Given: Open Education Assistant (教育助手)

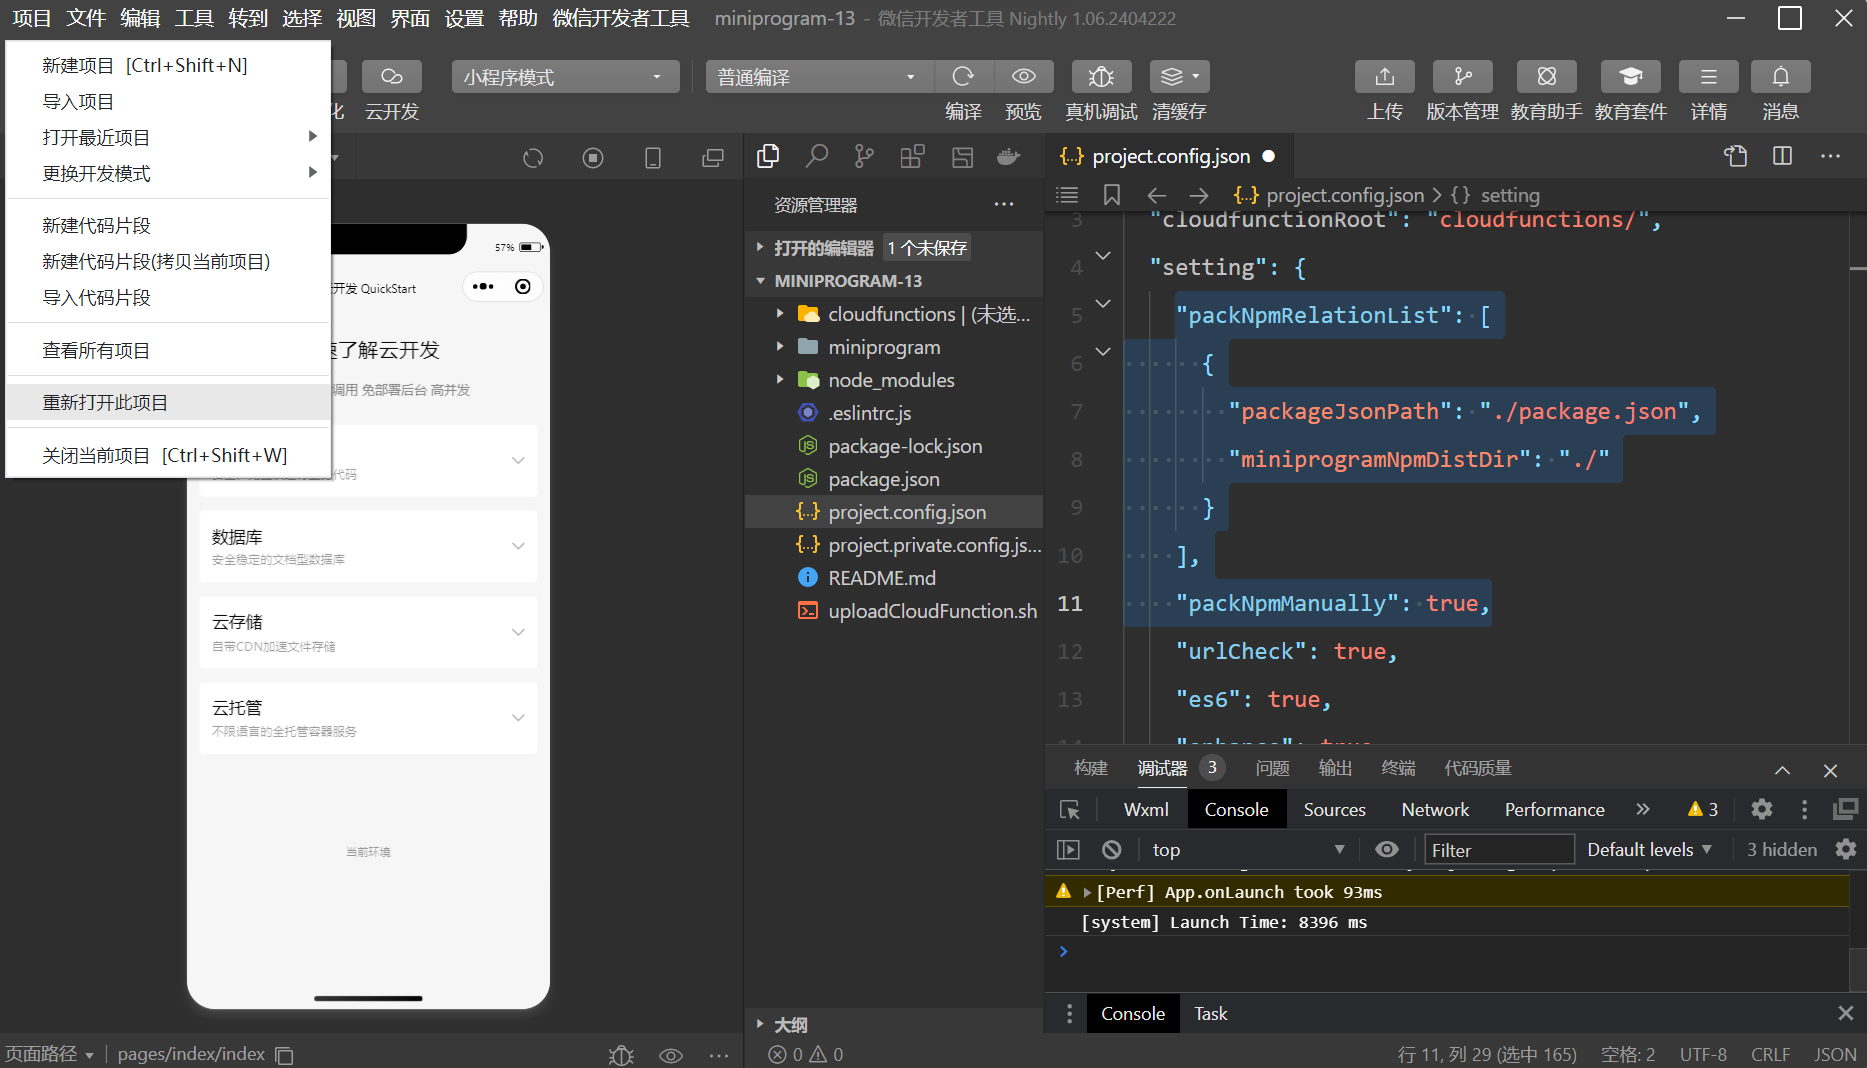Looking at the screenshot, I should pos(1547,77).
